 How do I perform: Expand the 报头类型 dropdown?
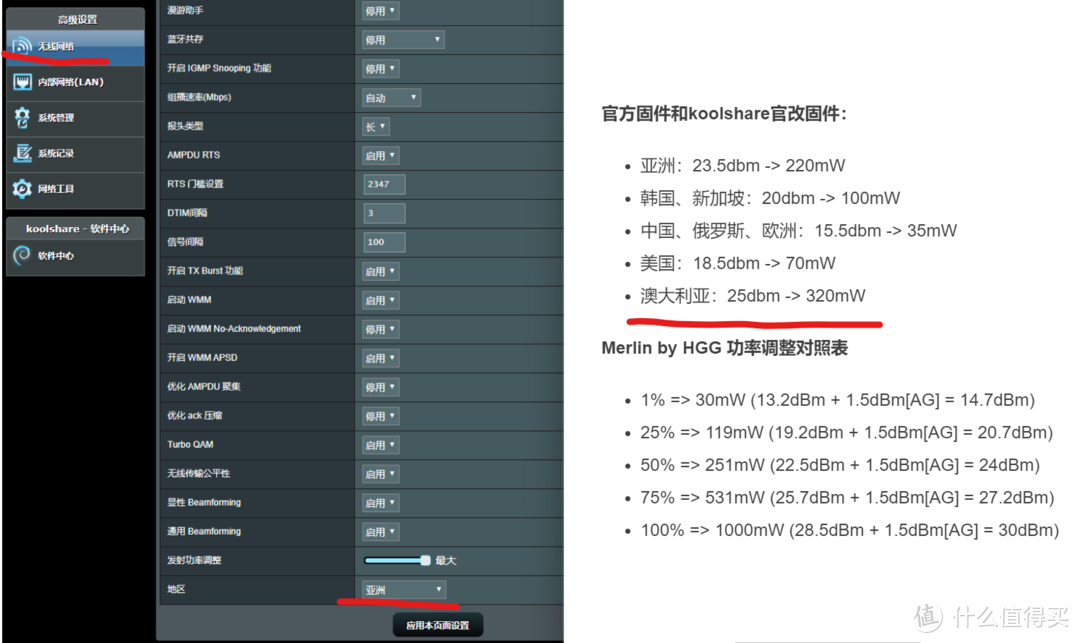pyautogui.click(x=376, y=127)
